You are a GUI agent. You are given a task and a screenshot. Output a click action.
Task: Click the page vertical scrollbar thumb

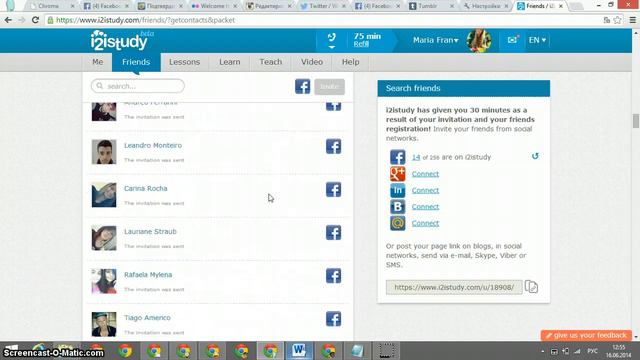coord(636,121)
